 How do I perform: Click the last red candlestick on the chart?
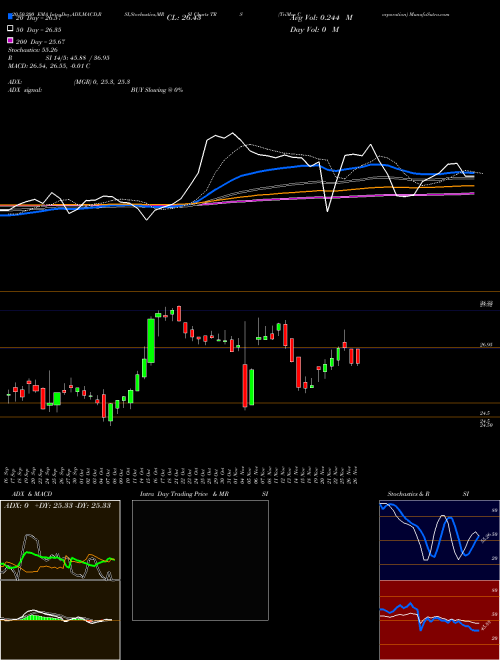coord(358,356)
